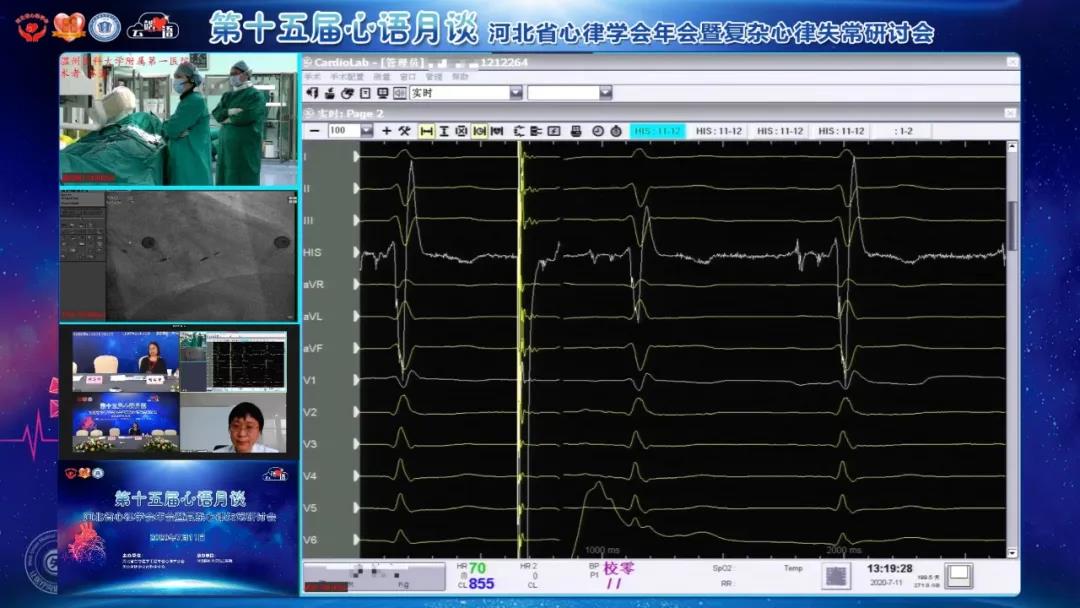Click the grey square icon left of the clock
Image resolution: width=1080 pixels, height=608 pixels.
point(836,576)
